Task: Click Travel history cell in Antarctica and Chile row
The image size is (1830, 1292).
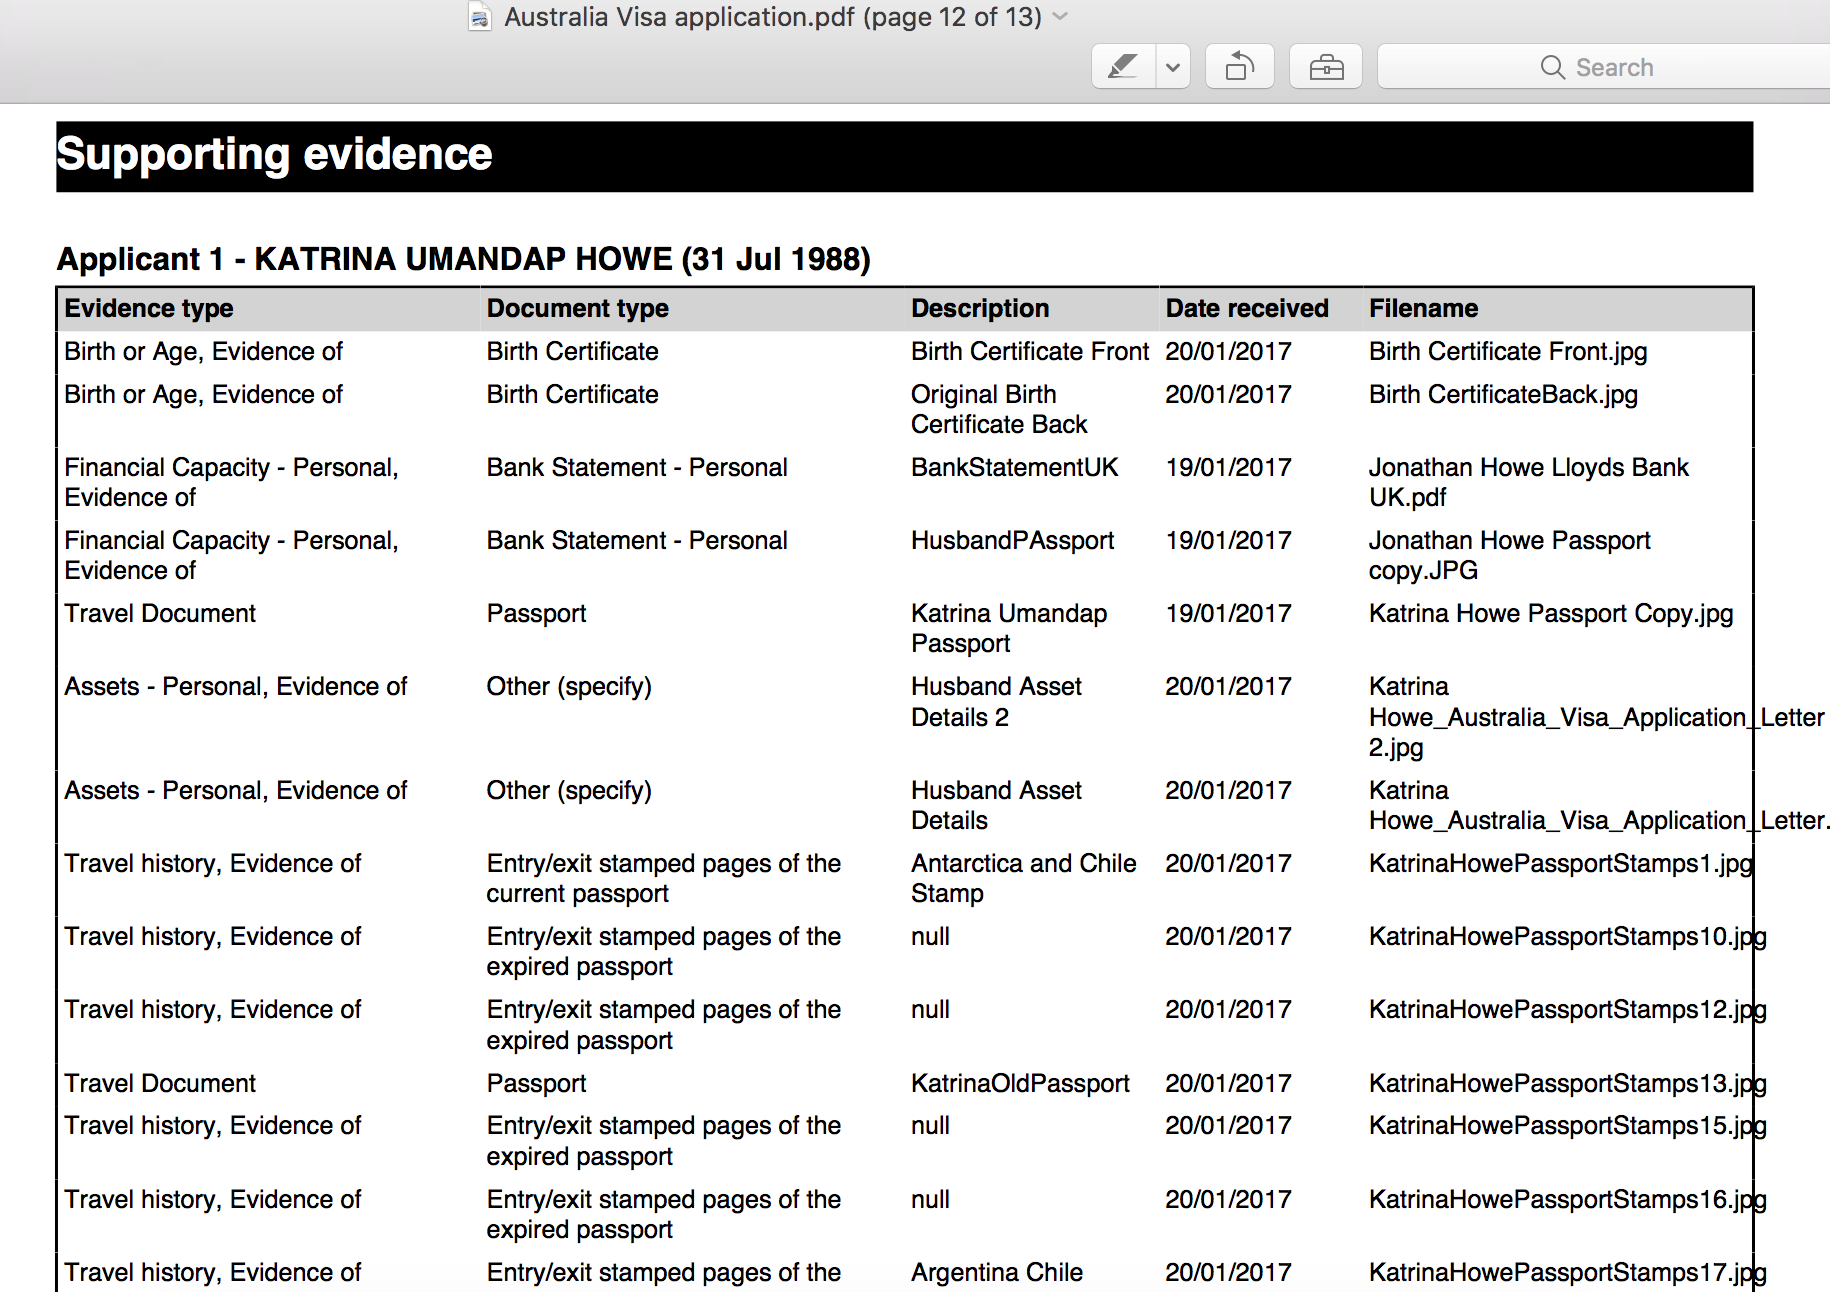Action: 212,864
